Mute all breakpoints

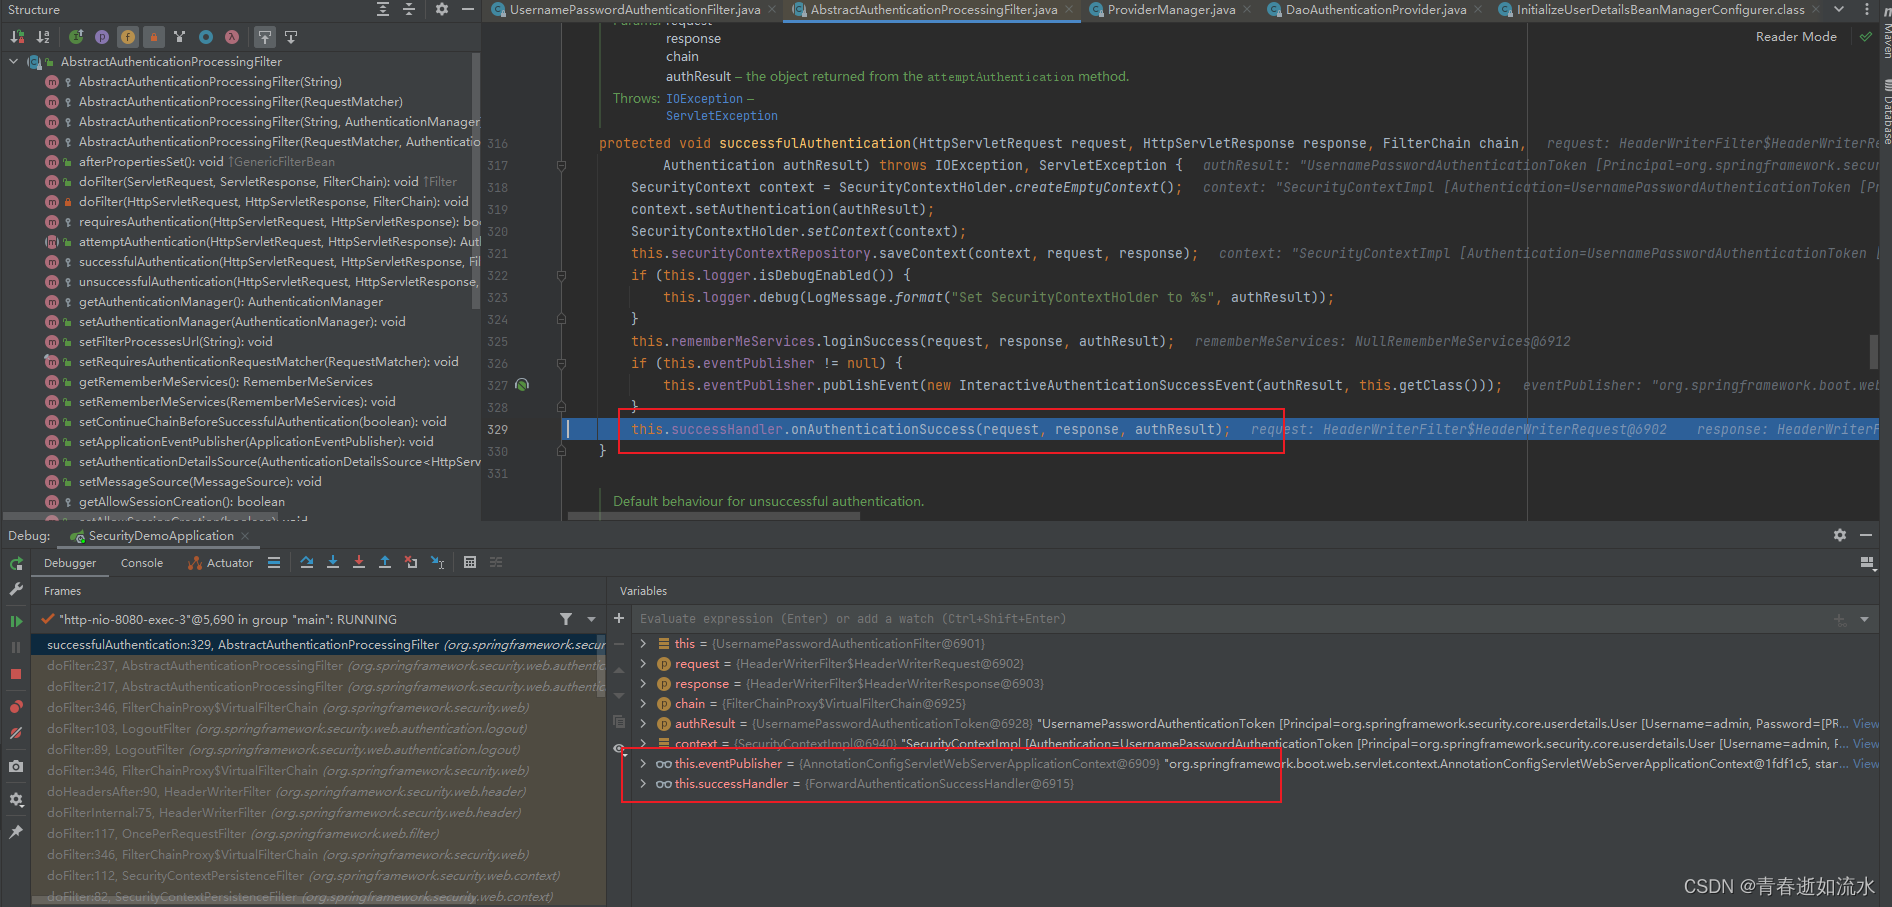click(16, 733)
